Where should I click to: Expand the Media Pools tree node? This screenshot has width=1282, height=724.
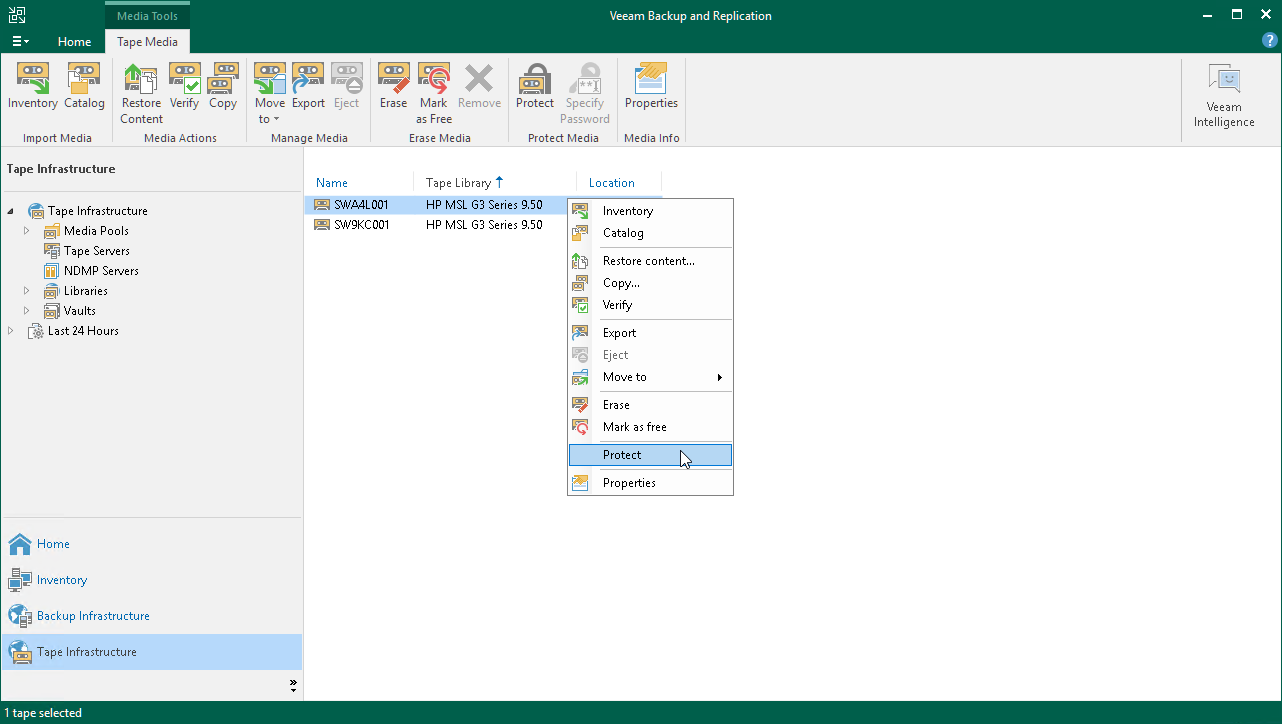point(27,231)
